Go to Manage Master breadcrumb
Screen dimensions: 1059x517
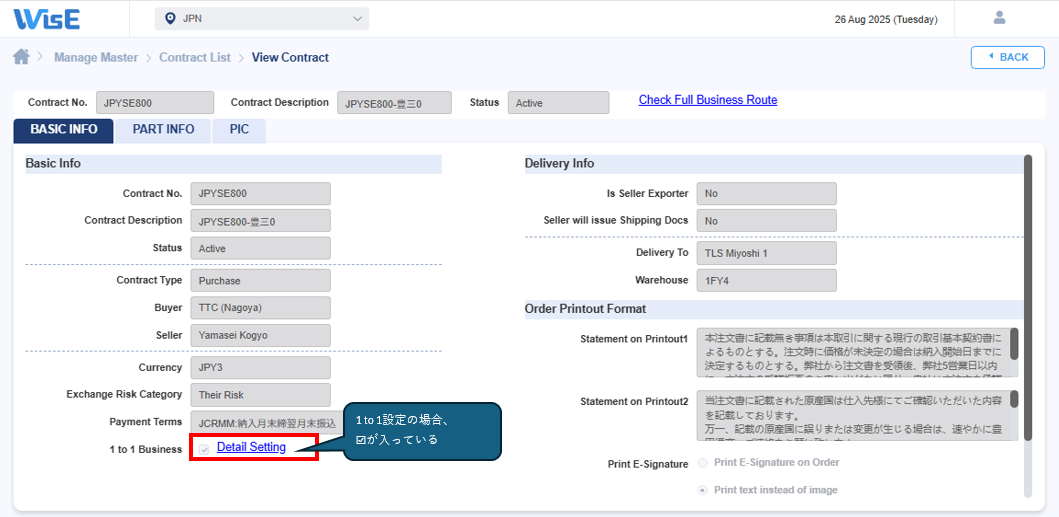(96, 58)
